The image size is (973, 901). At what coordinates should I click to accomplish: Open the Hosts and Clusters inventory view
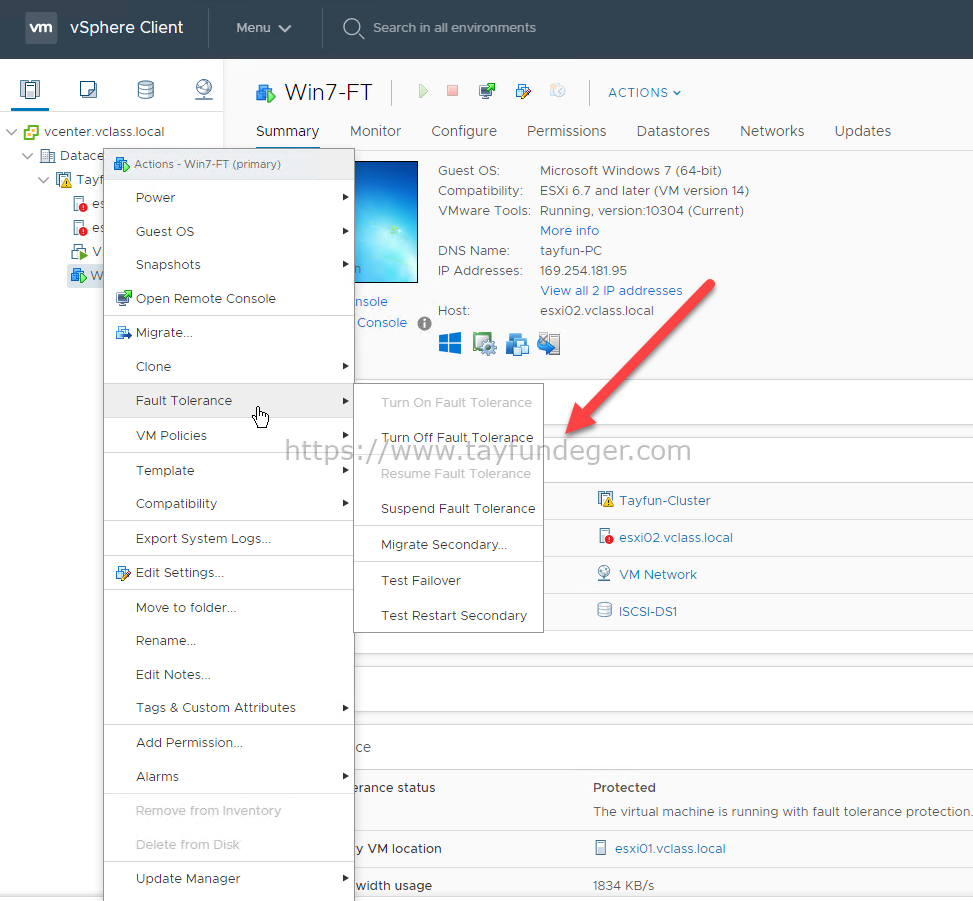[x=30, y=89]
